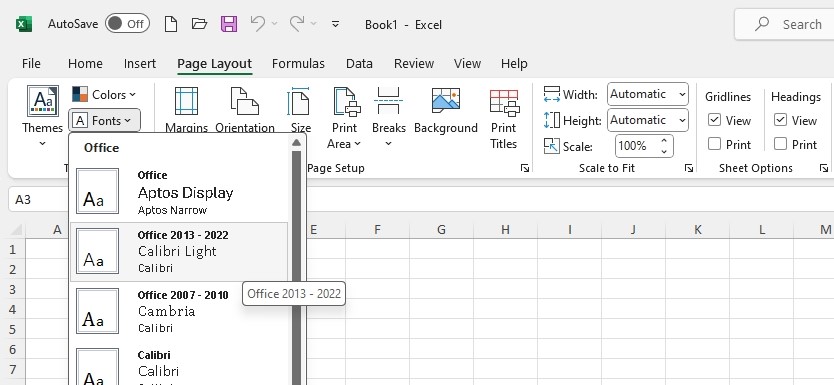Toggle the AutoSave switch
The width and height of the screenshot is (834, 385).
point(127,24)
